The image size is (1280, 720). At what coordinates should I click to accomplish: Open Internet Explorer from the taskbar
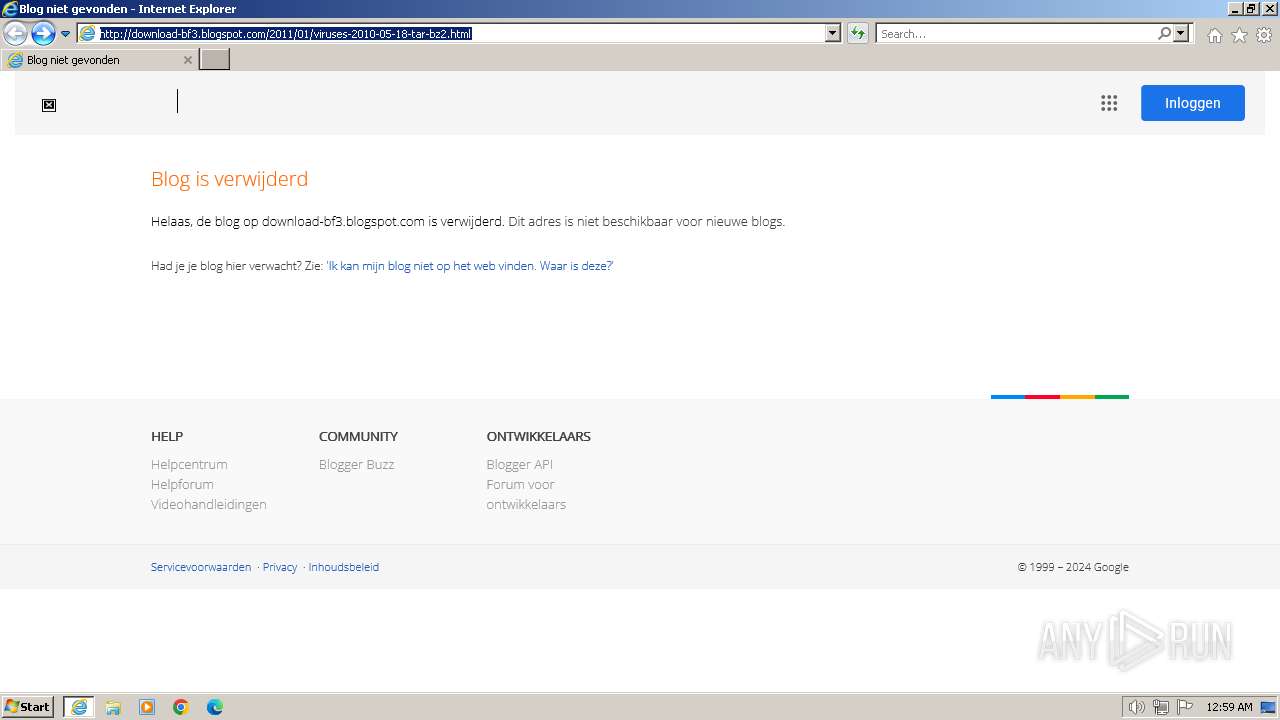click(x=79, y=707)
